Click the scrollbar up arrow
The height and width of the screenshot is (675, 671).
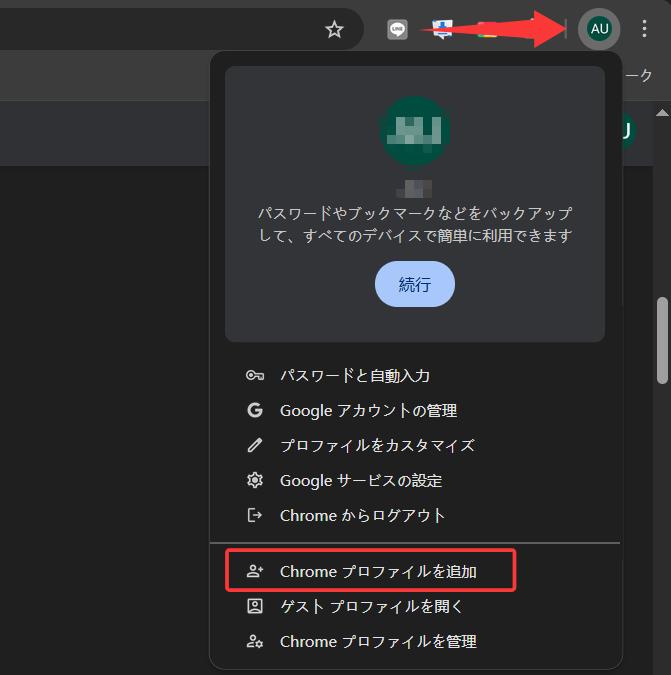coord(662,113)
